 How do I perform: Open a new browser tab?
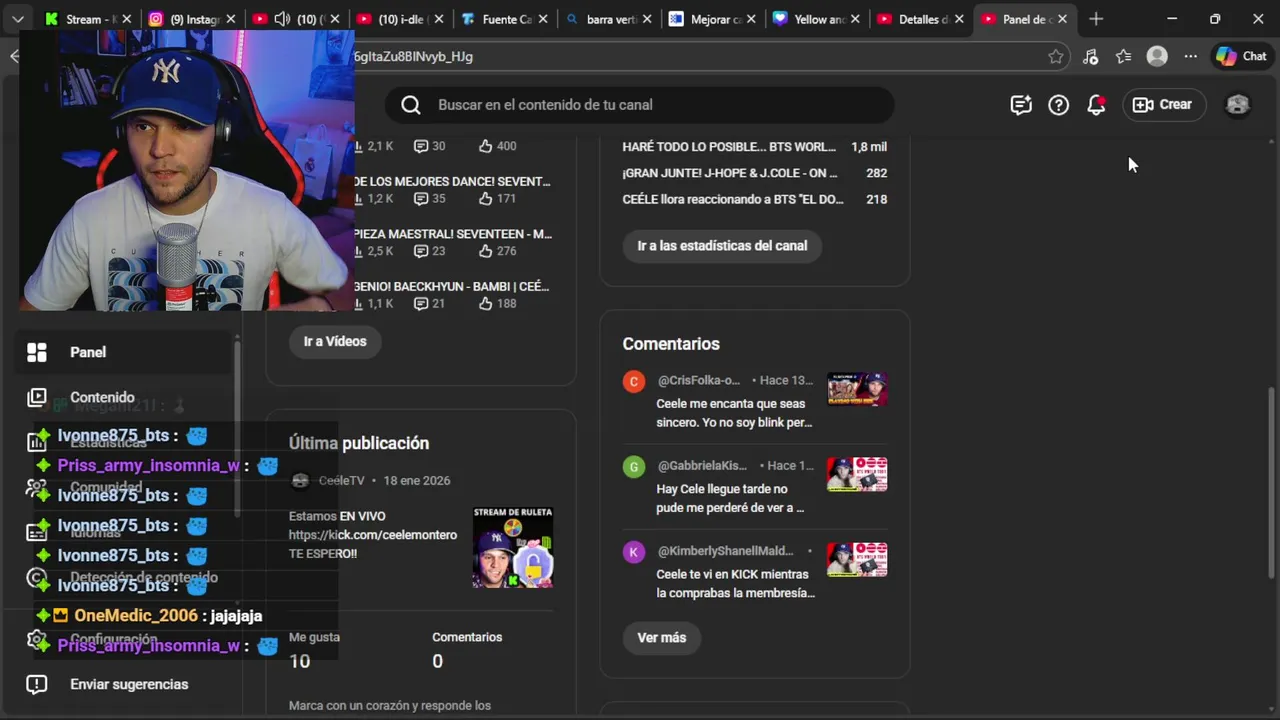coord(1096,19)
